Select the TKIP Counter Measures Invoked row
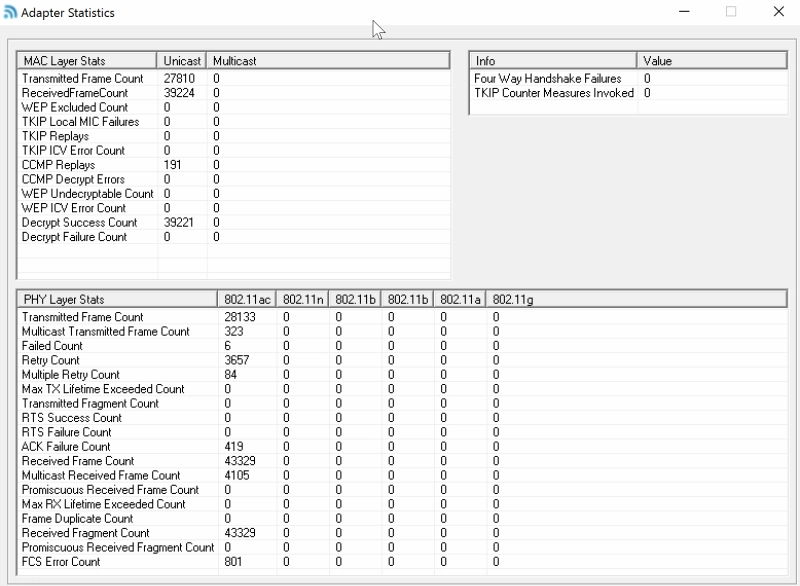800x586 pixels. pyautogui.click(x=628, y=93)
